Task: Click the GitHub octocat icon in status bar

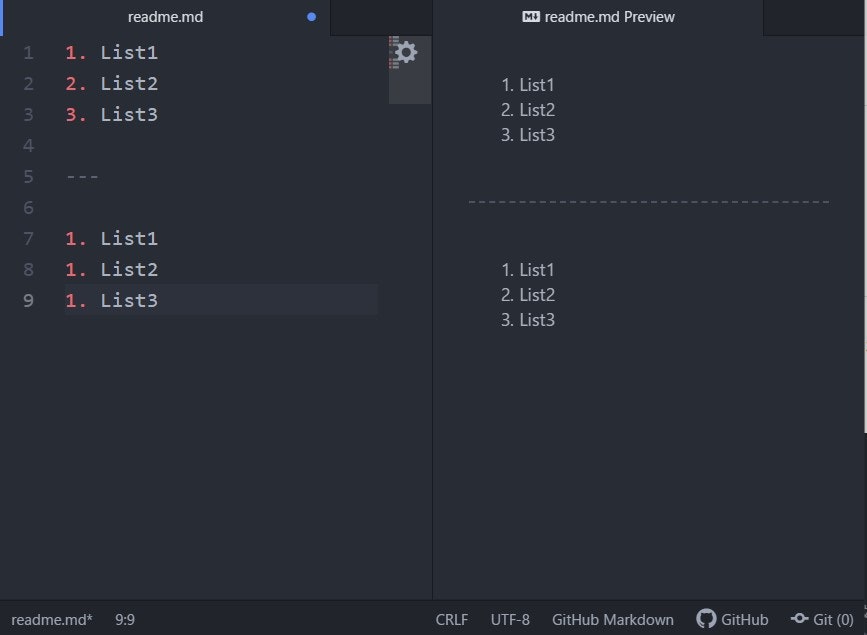Action: [x=706, y=618]
